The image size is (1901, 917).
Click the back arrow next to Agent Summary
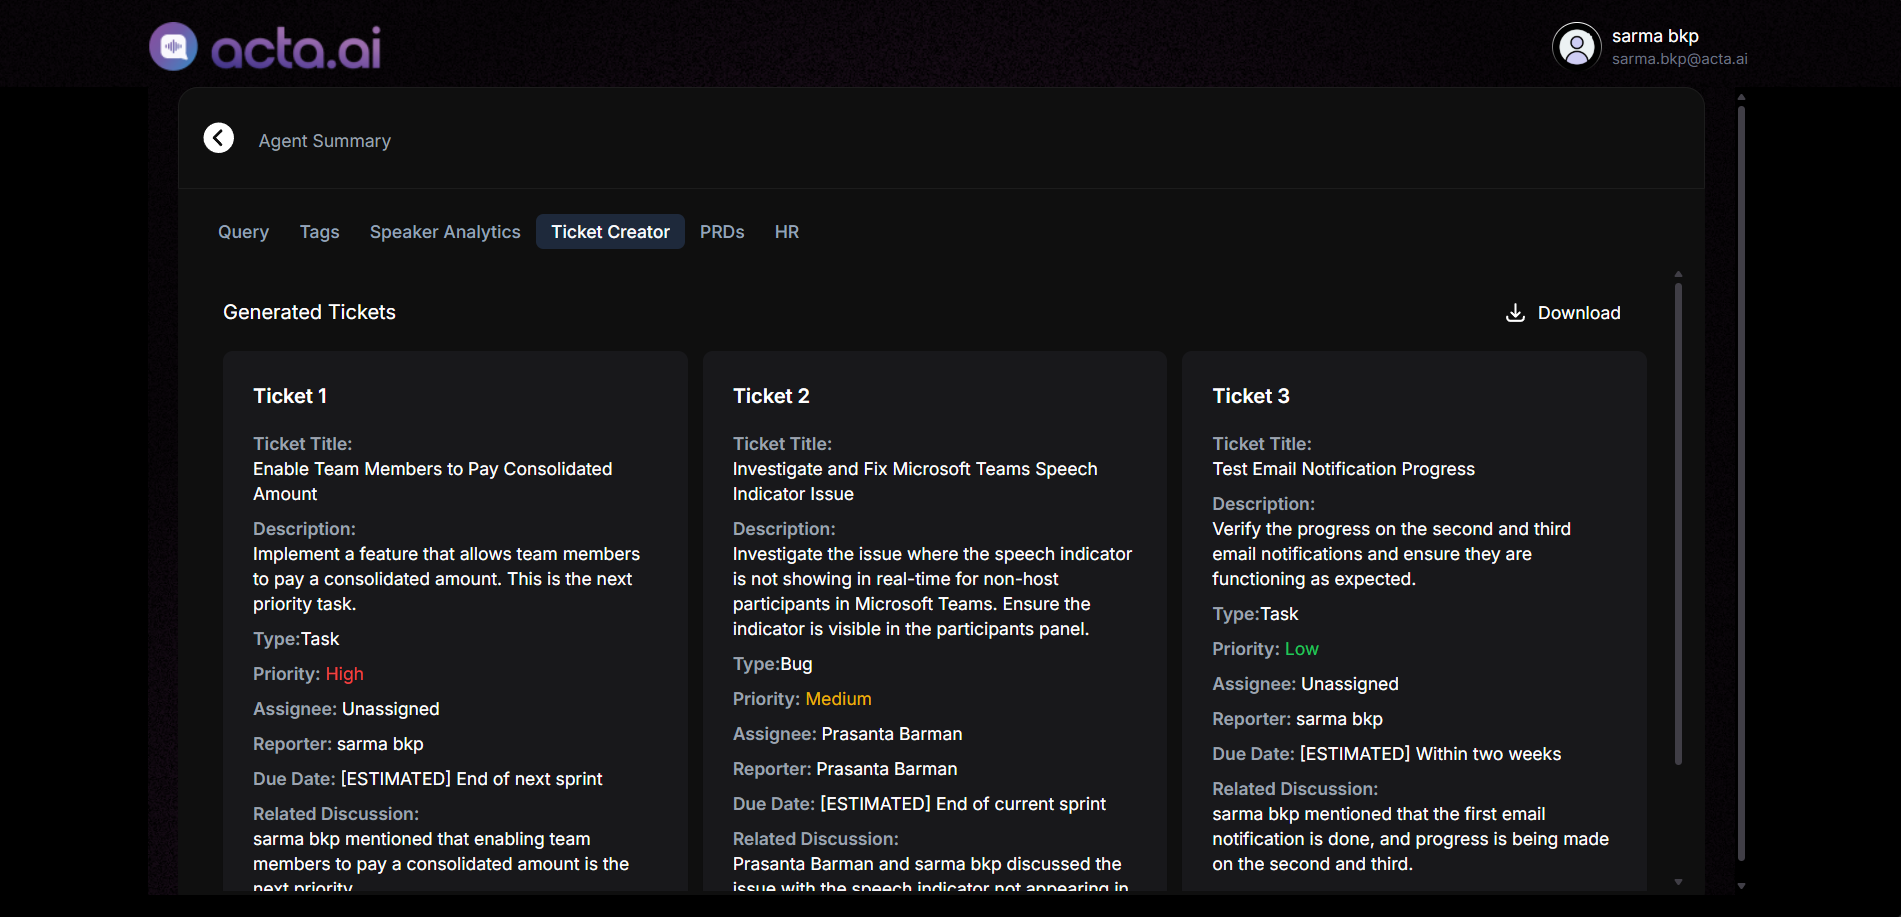pos(218,138)
